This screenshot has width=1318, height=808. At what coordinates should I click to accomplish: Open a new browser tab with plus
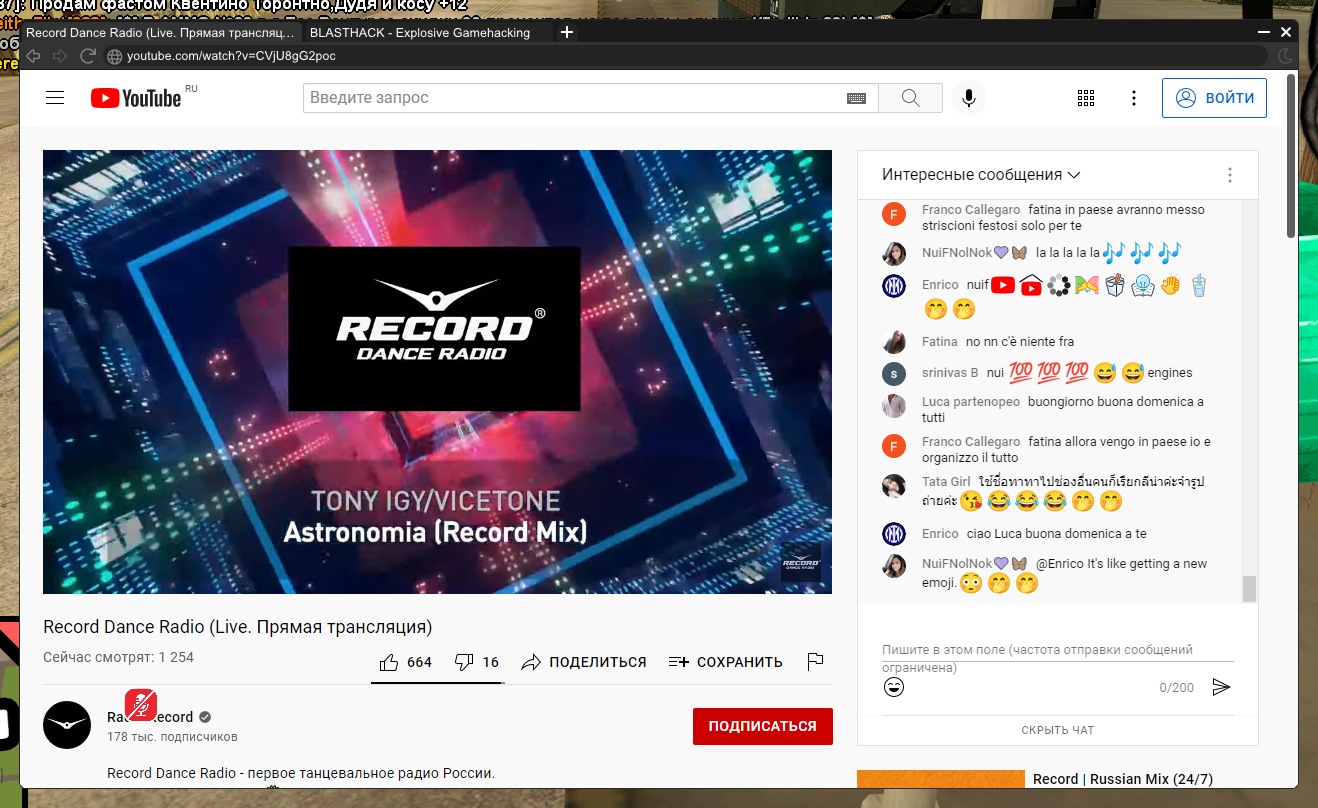(x=567, y=33)
